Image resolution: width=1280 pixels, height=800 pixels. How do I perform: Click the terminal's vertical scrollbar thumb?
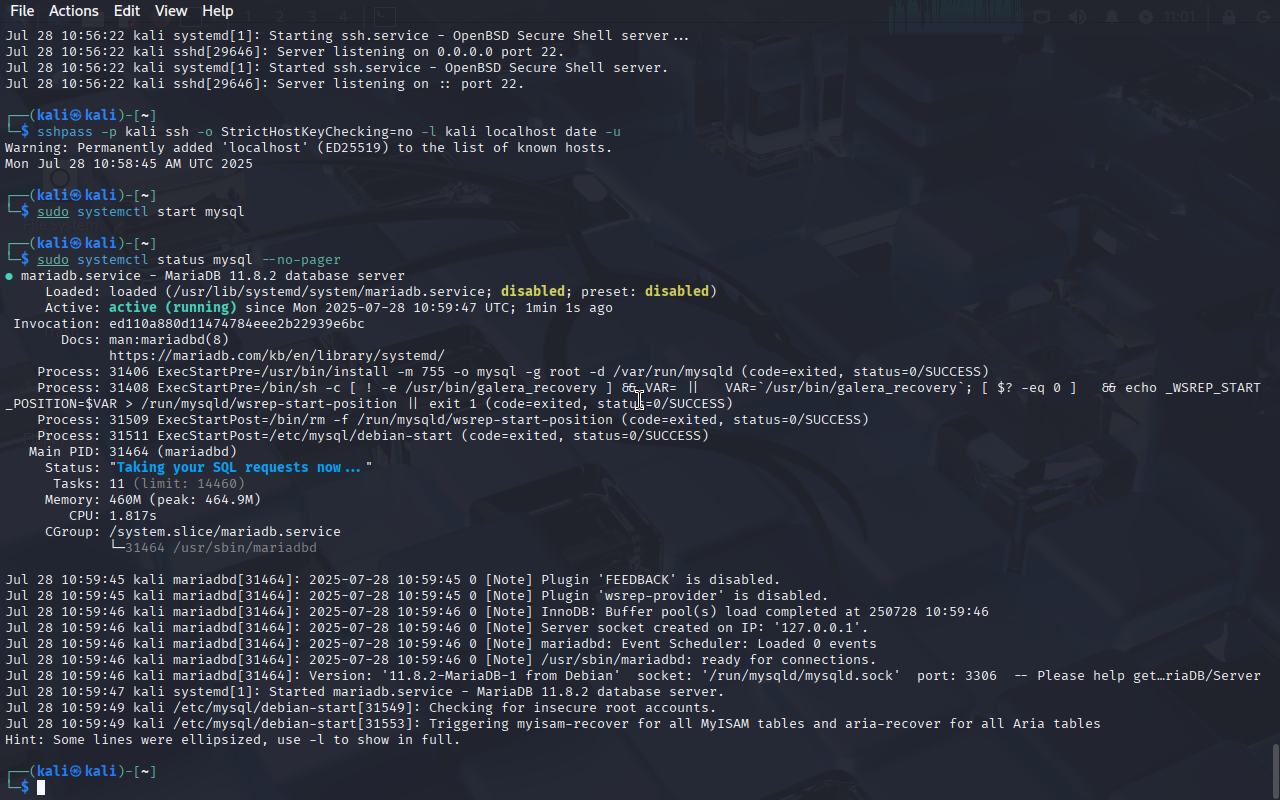pos(1275,770)
